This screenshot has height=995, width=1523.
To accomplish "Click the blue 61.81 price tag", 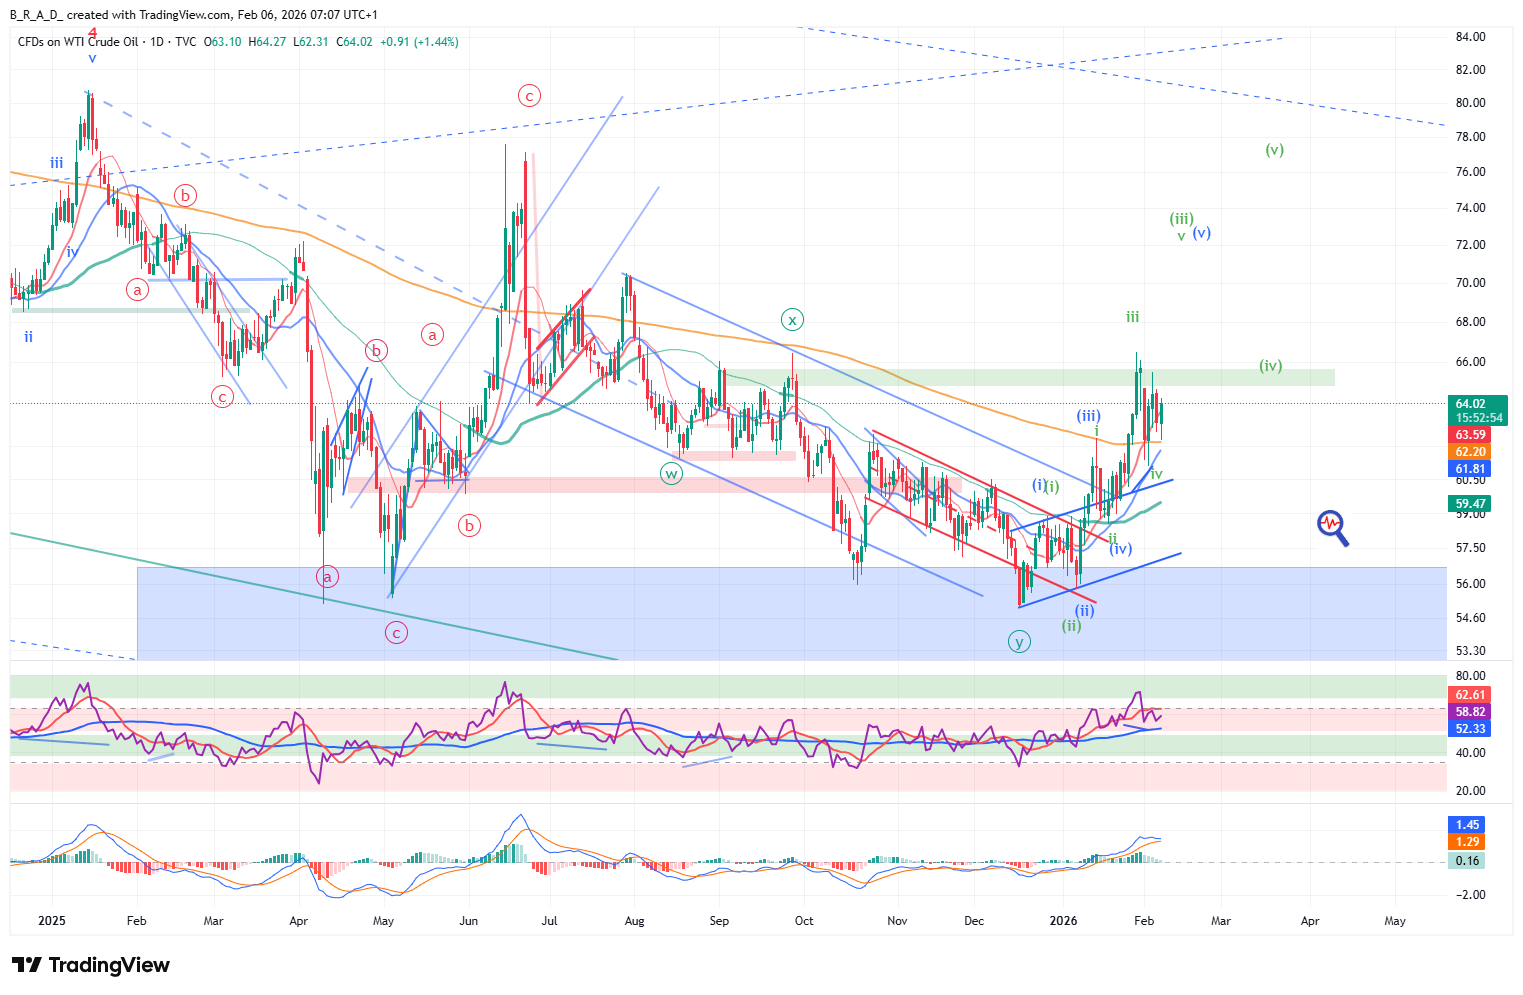I will 1470,469.
